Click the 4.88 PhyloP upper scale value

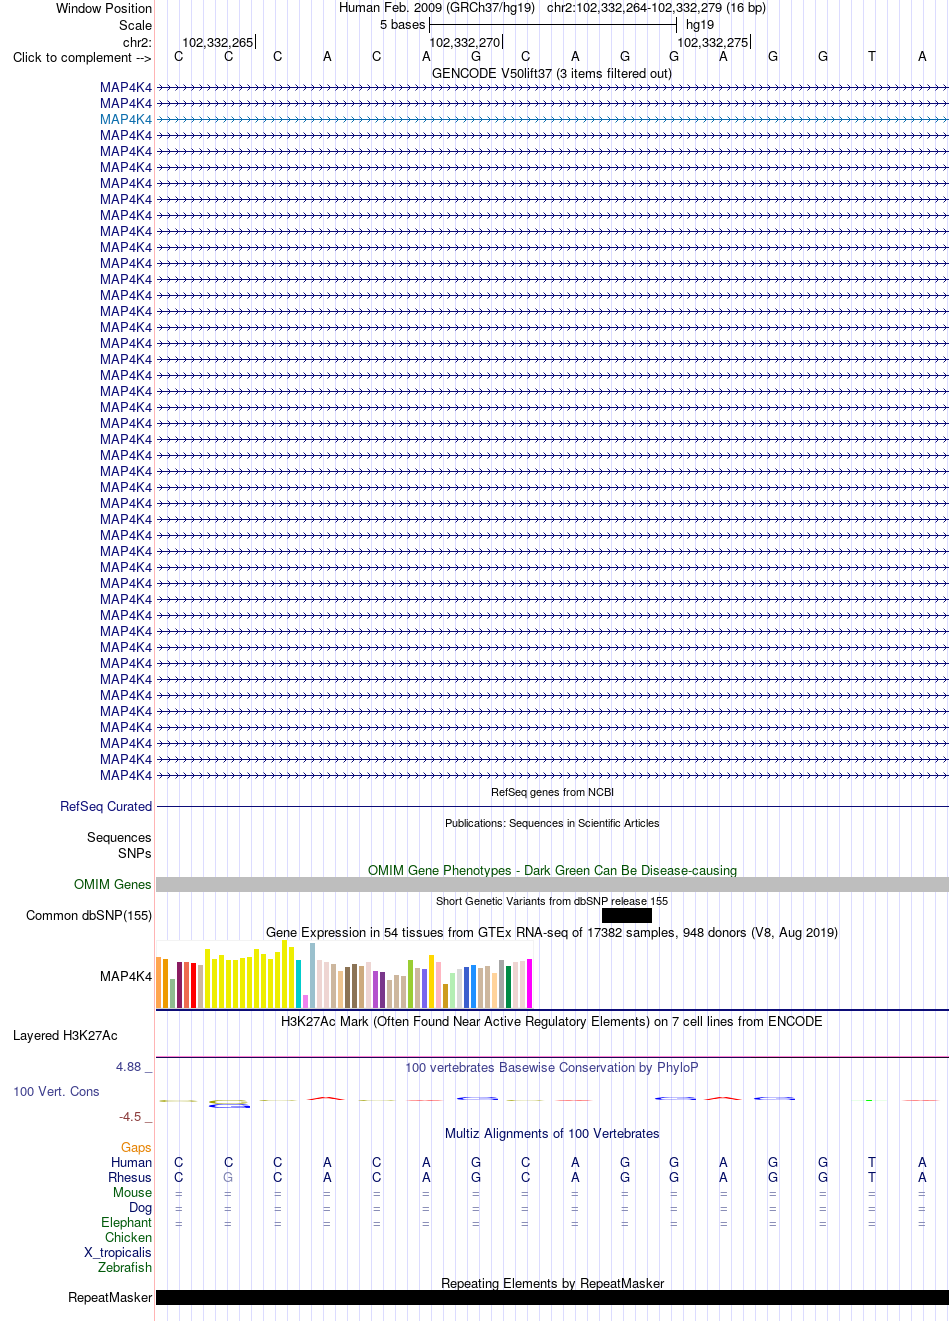click(x=129, y=1067)
